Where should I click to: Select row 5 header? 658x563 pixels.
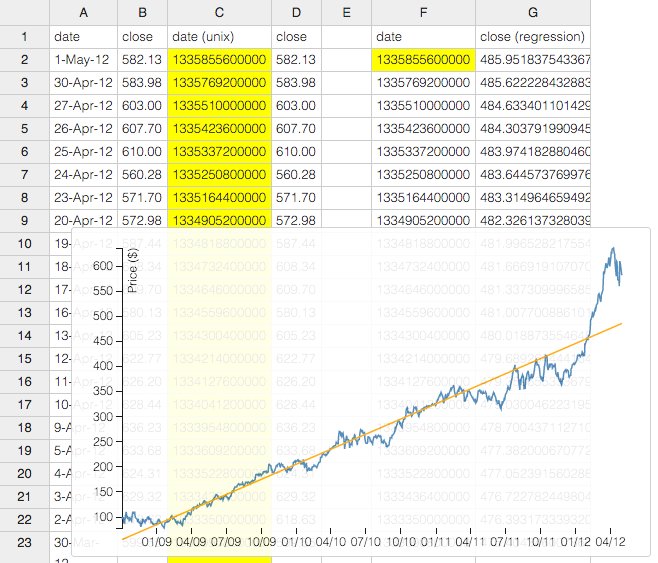(25, 129)
